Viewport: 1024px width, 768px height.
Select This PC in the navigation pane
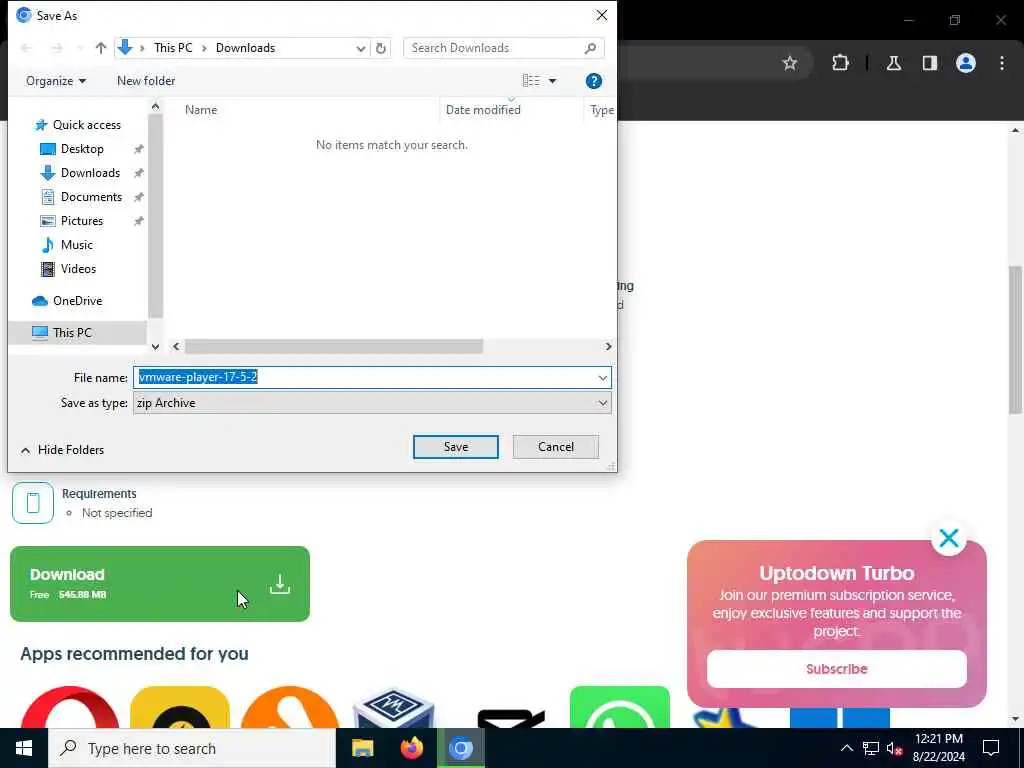(x=72, y=333)
